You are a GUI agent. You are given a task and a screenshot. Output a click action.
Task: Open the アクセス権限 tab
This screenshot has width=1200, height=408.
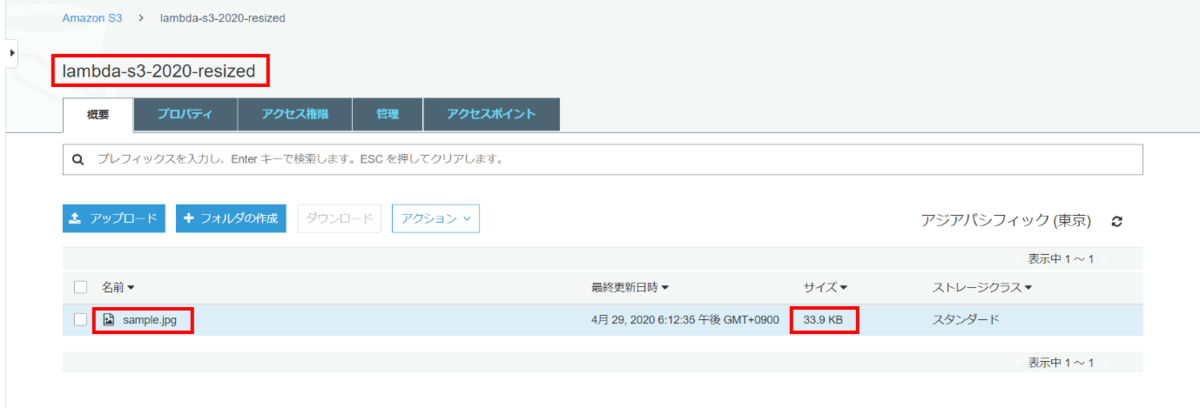click(295, 114)
